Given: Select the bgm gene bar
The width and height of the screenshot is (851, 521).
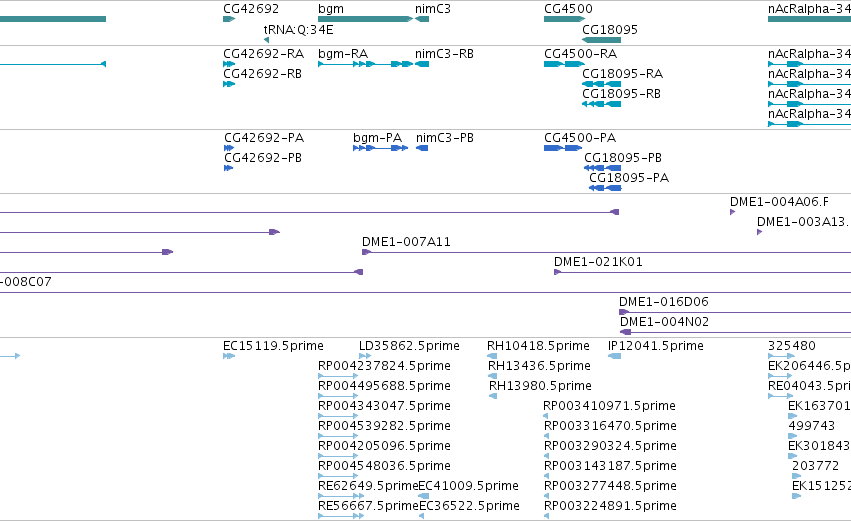Looking at the screenshot, I should [x=365, y=19].
